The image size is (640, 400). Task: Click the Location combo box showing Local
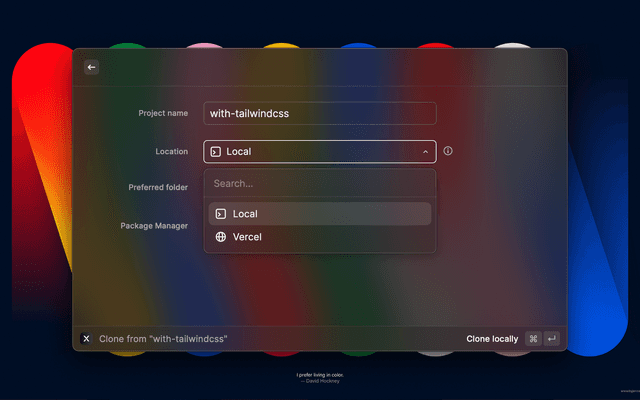tap(319, 152)
